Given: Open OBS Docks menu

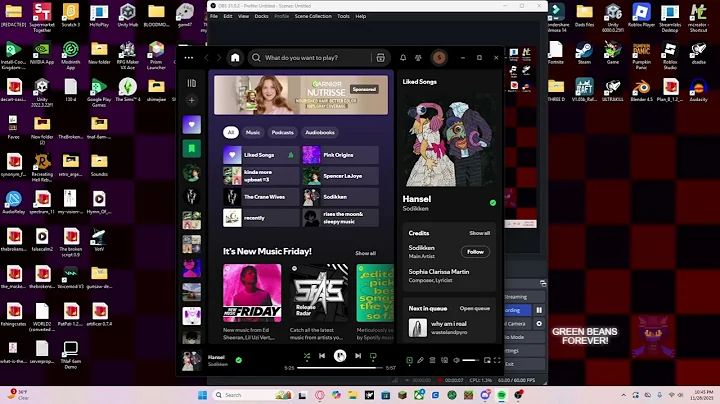Looking at the screenshot, I should tap(261, 16).
